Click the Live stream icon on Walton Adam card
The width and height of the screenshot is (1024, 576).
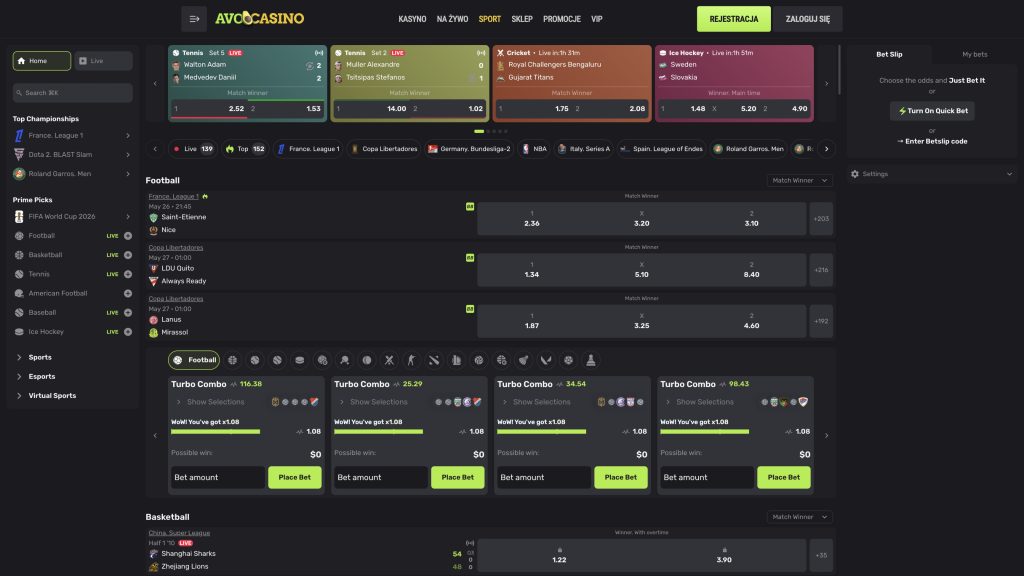point(319,53)
